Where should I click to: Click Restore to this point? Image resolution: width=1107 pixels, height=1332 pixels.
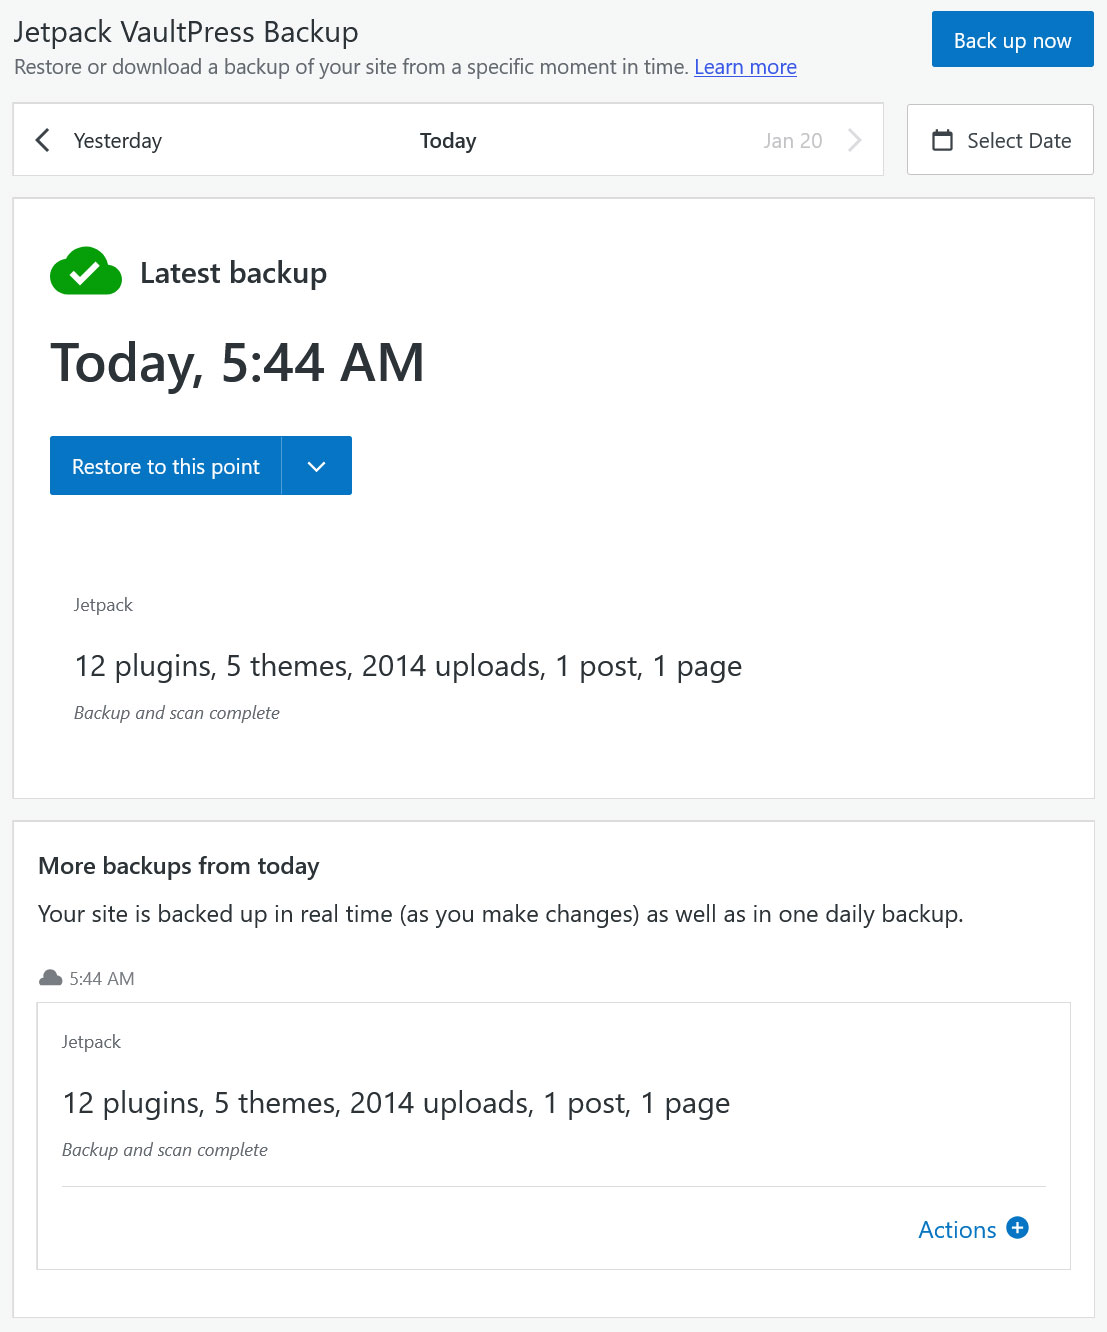click(165, 465)
